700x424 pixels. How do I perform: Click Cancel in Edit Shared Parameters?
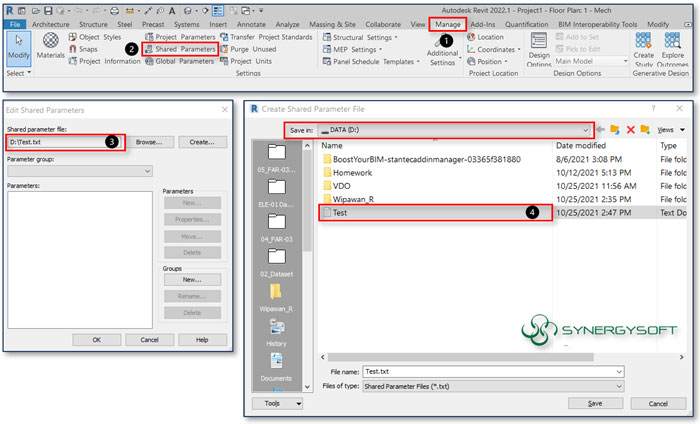point(150,340)
